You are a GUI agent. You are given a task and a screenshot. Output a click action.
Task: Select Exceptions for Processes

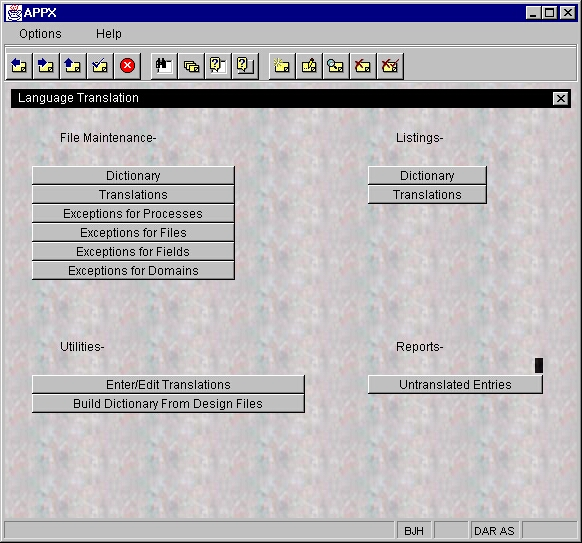click(133, 213)
